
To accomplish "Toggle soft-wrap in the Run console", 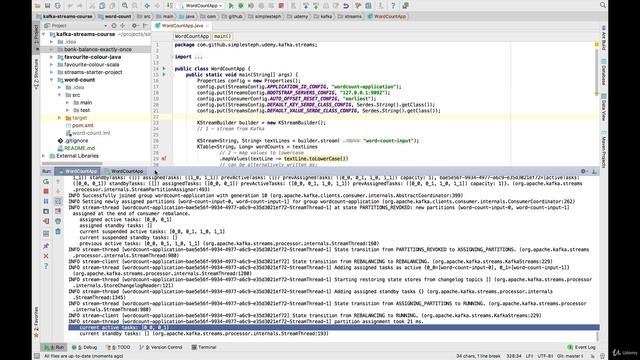I will coord(58,201).
